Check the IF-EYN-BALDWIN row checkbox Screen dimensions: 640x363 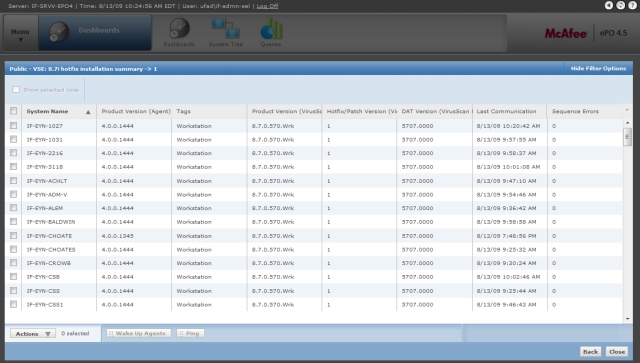point(13,222)
